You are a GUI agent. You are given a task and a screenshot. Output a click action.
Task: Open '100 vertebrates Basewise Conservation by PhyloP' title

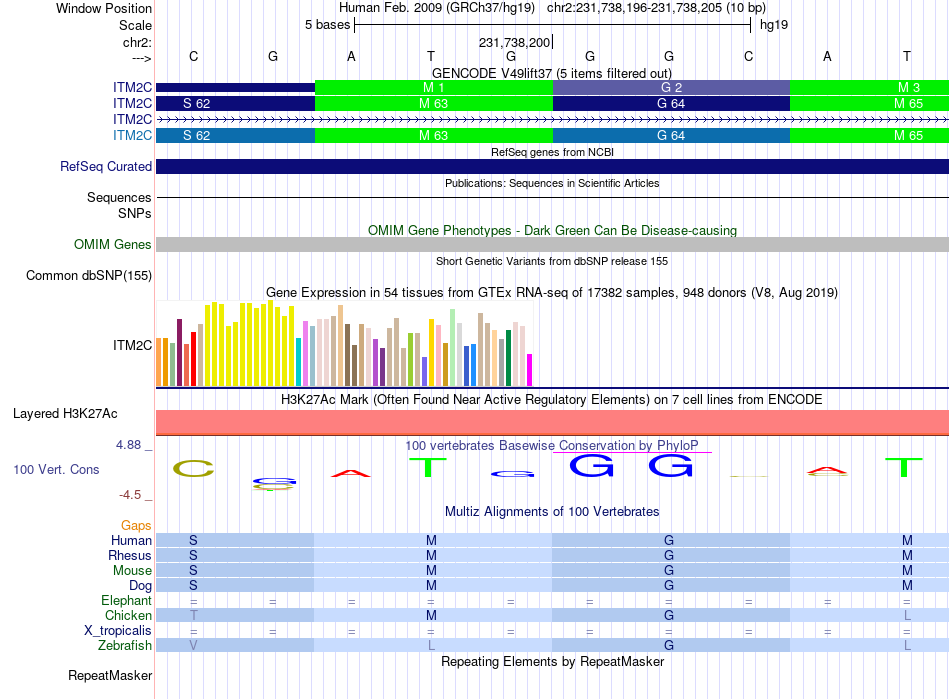pyautogui.click(x=552, y=445)
